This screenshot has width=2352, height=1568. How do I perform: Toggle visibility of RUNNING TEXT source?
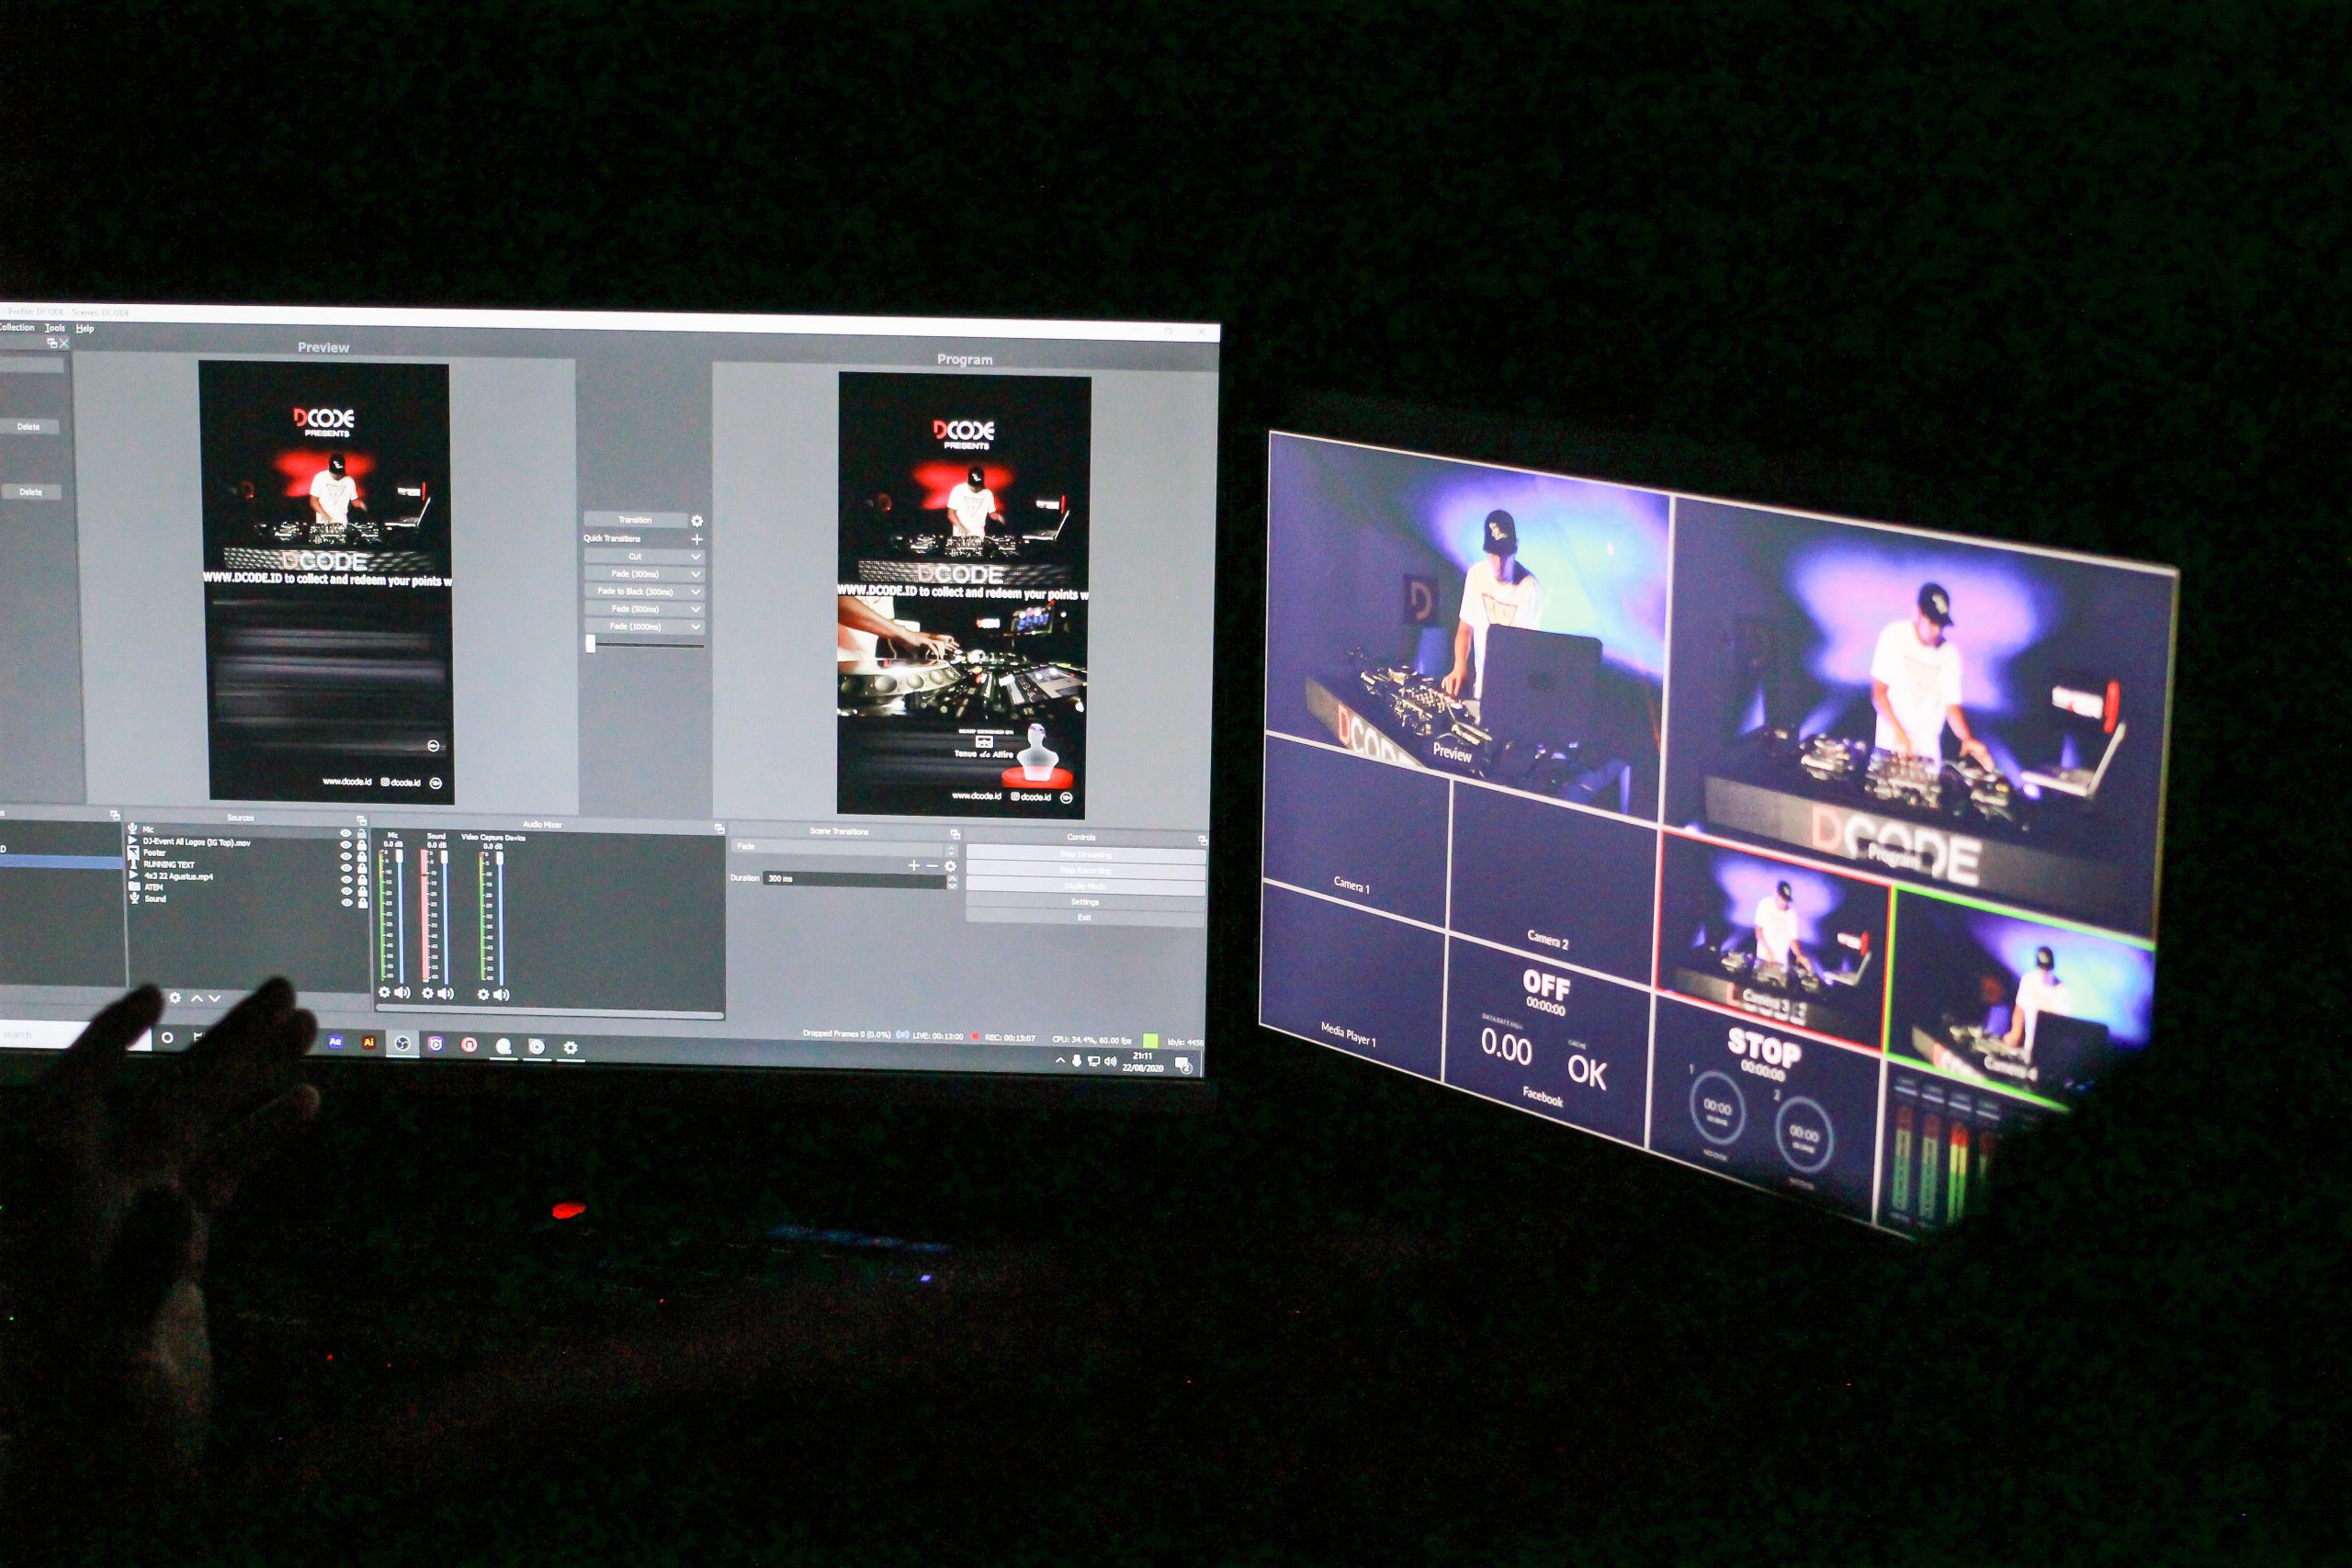[346, 867]
